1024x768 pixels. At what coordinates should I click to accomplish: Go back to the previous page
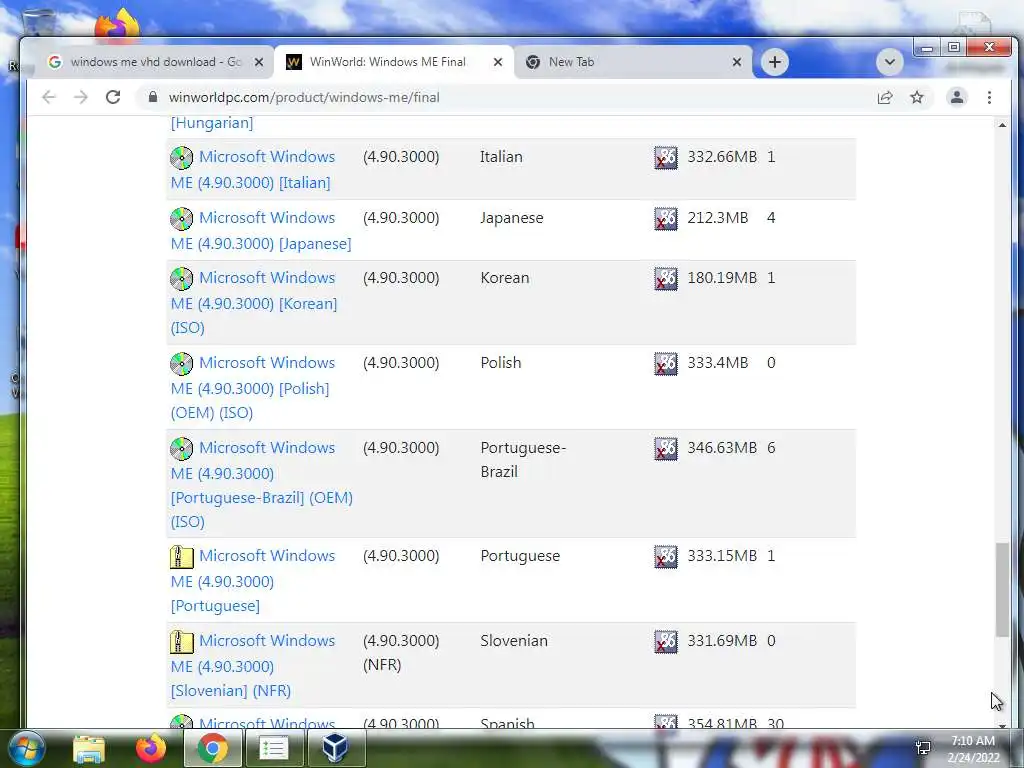point(49,97)
